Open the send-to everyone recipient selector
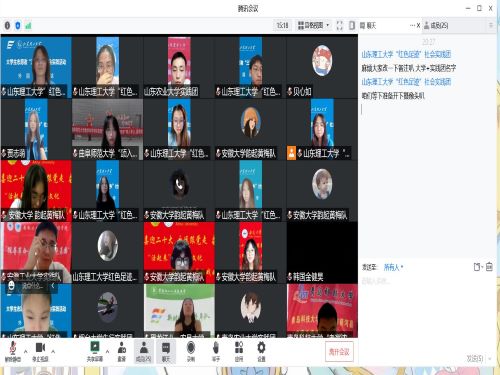This screenshot has width=500, height=375. (394, 267)
